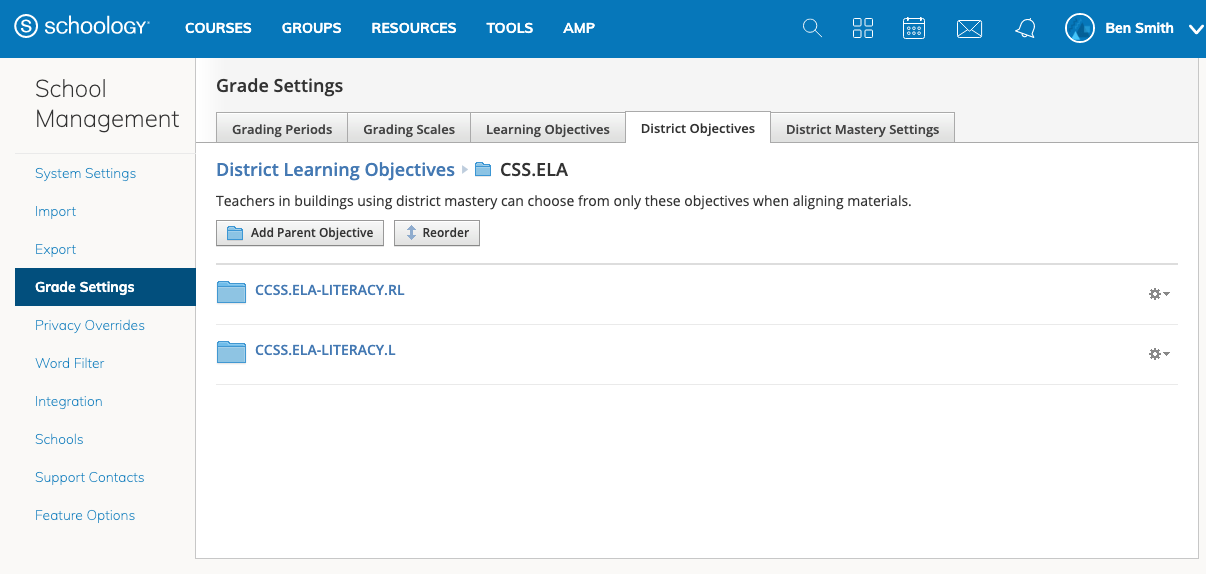Expand the Ben Smith account dropdown arrow
The height and width of the screenshot is (574, 1206).
pos(1195,29)
